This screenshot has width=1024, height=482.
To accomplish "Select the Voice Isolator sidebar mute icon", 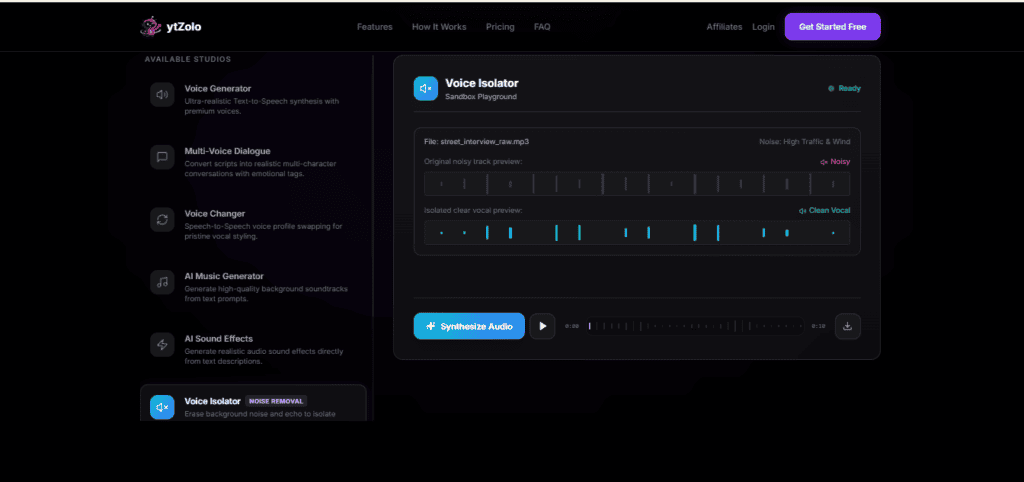I will click(x=163, y=407).
